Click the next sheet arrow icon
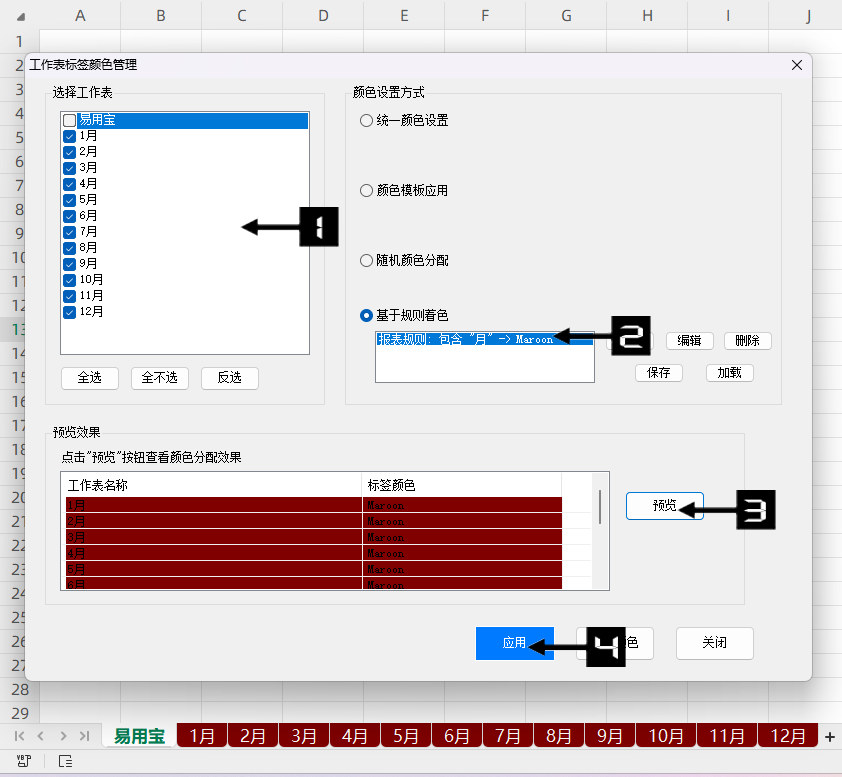 (64, 736)
